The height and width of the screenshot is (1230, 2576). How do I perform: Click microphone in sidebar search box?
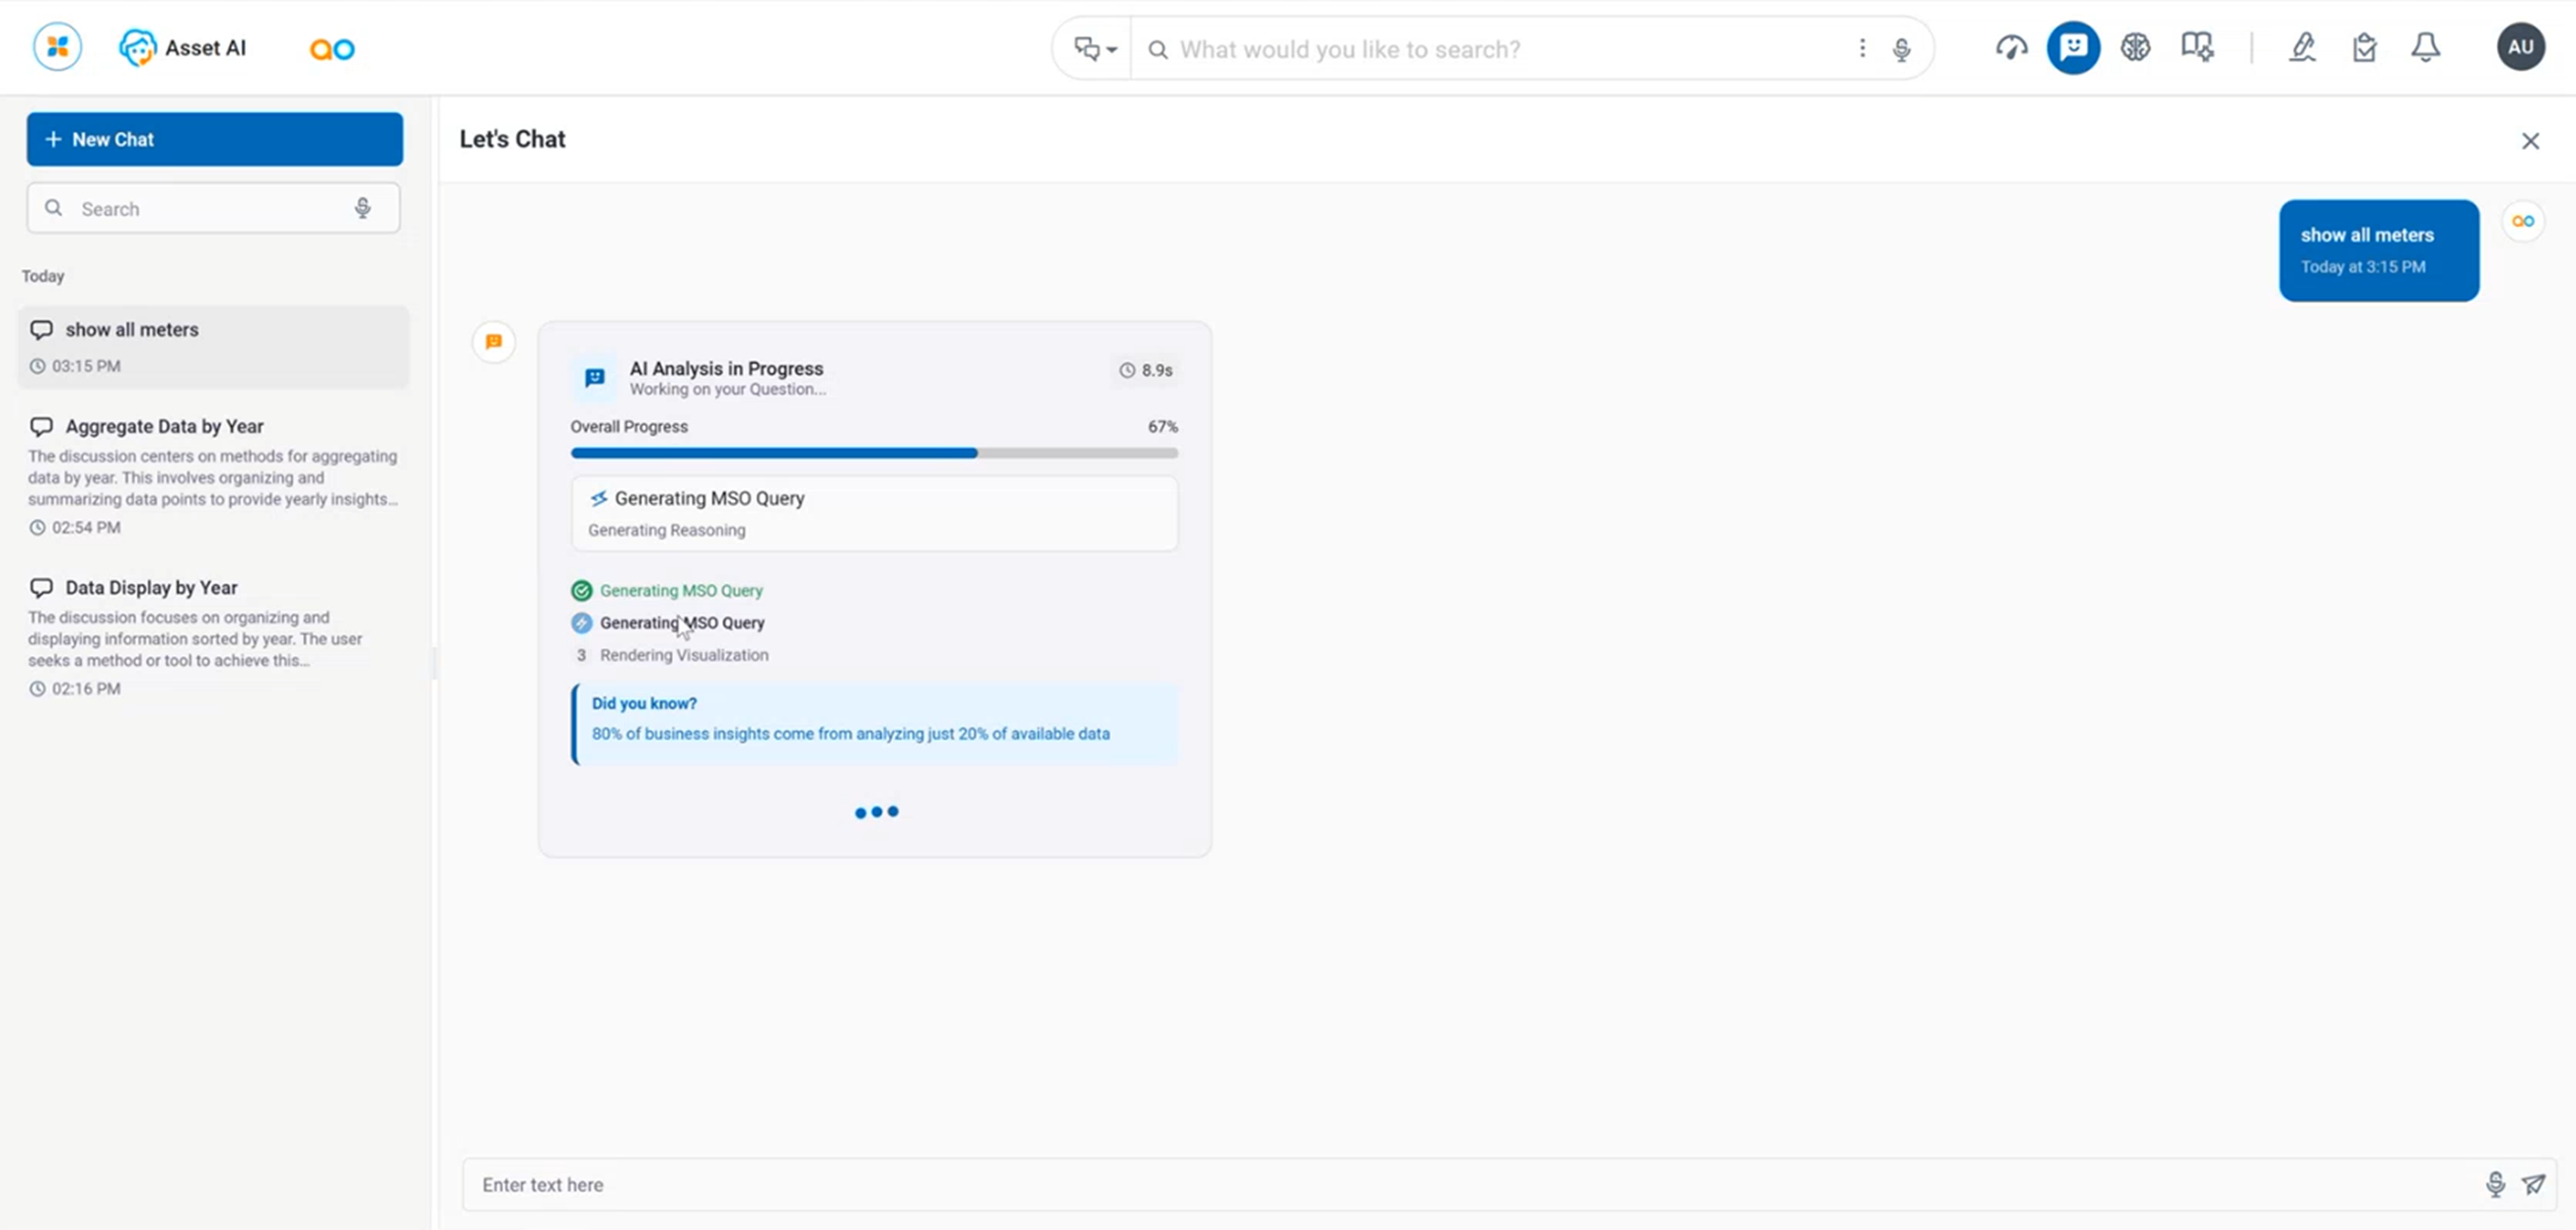362,208
